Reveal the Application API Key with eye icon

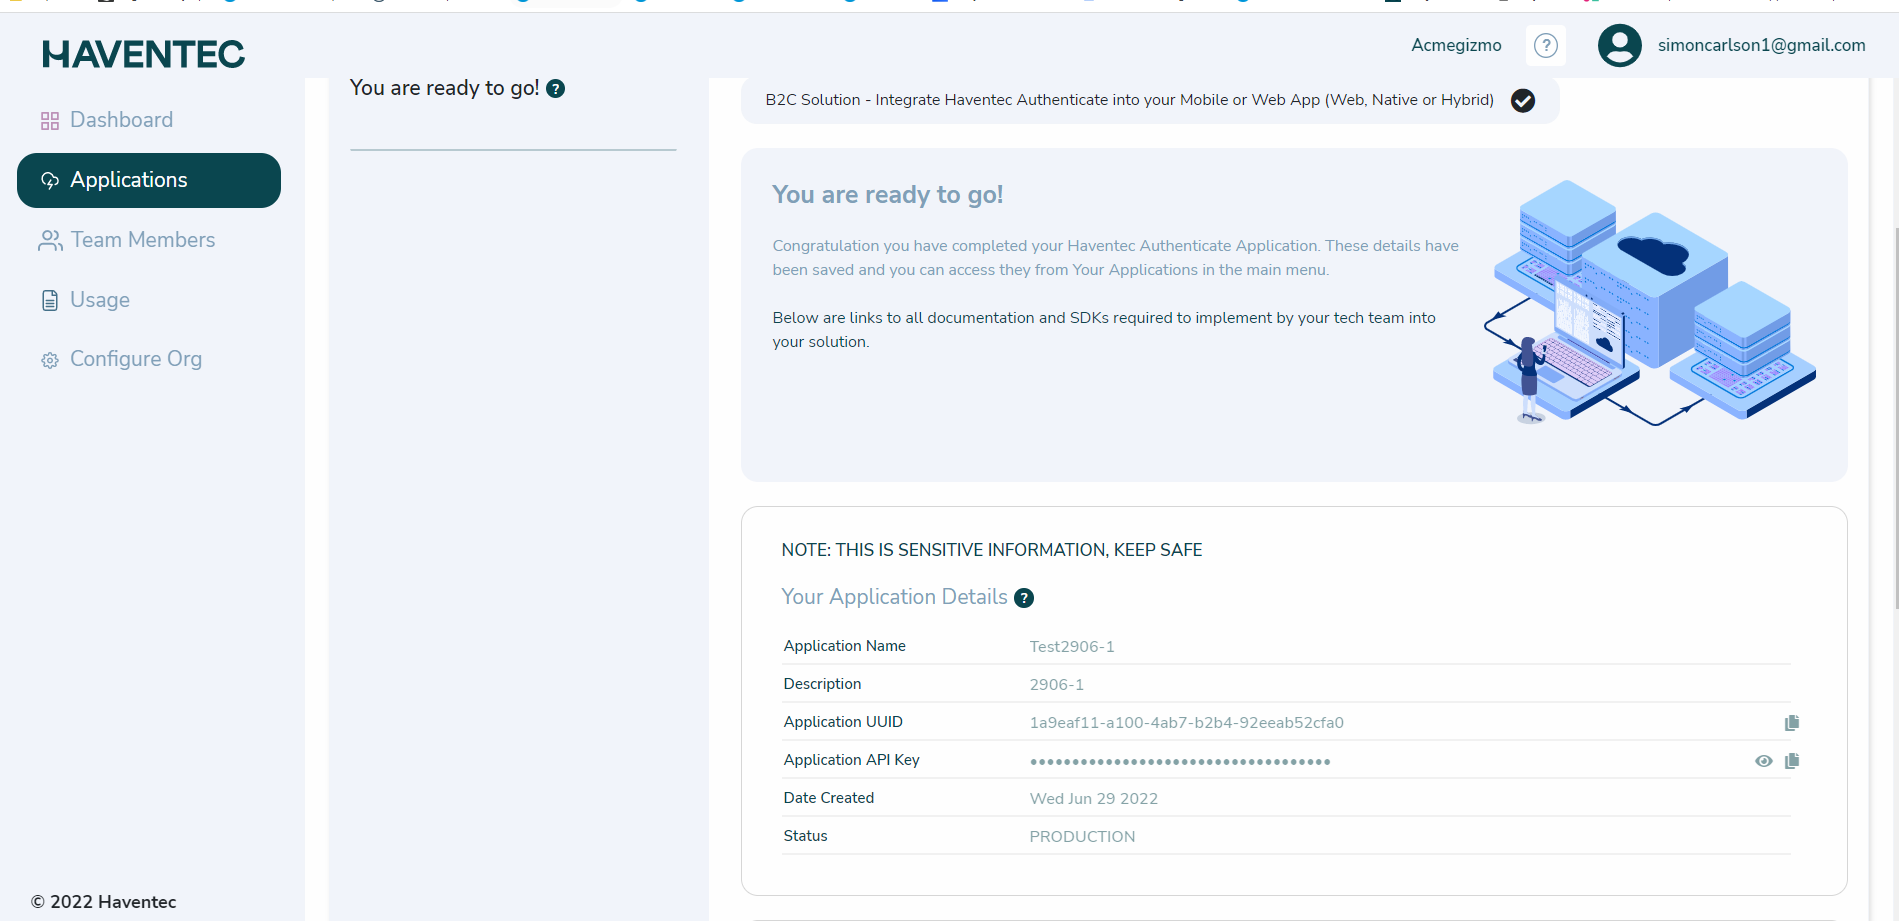[x=1764, y=761]
